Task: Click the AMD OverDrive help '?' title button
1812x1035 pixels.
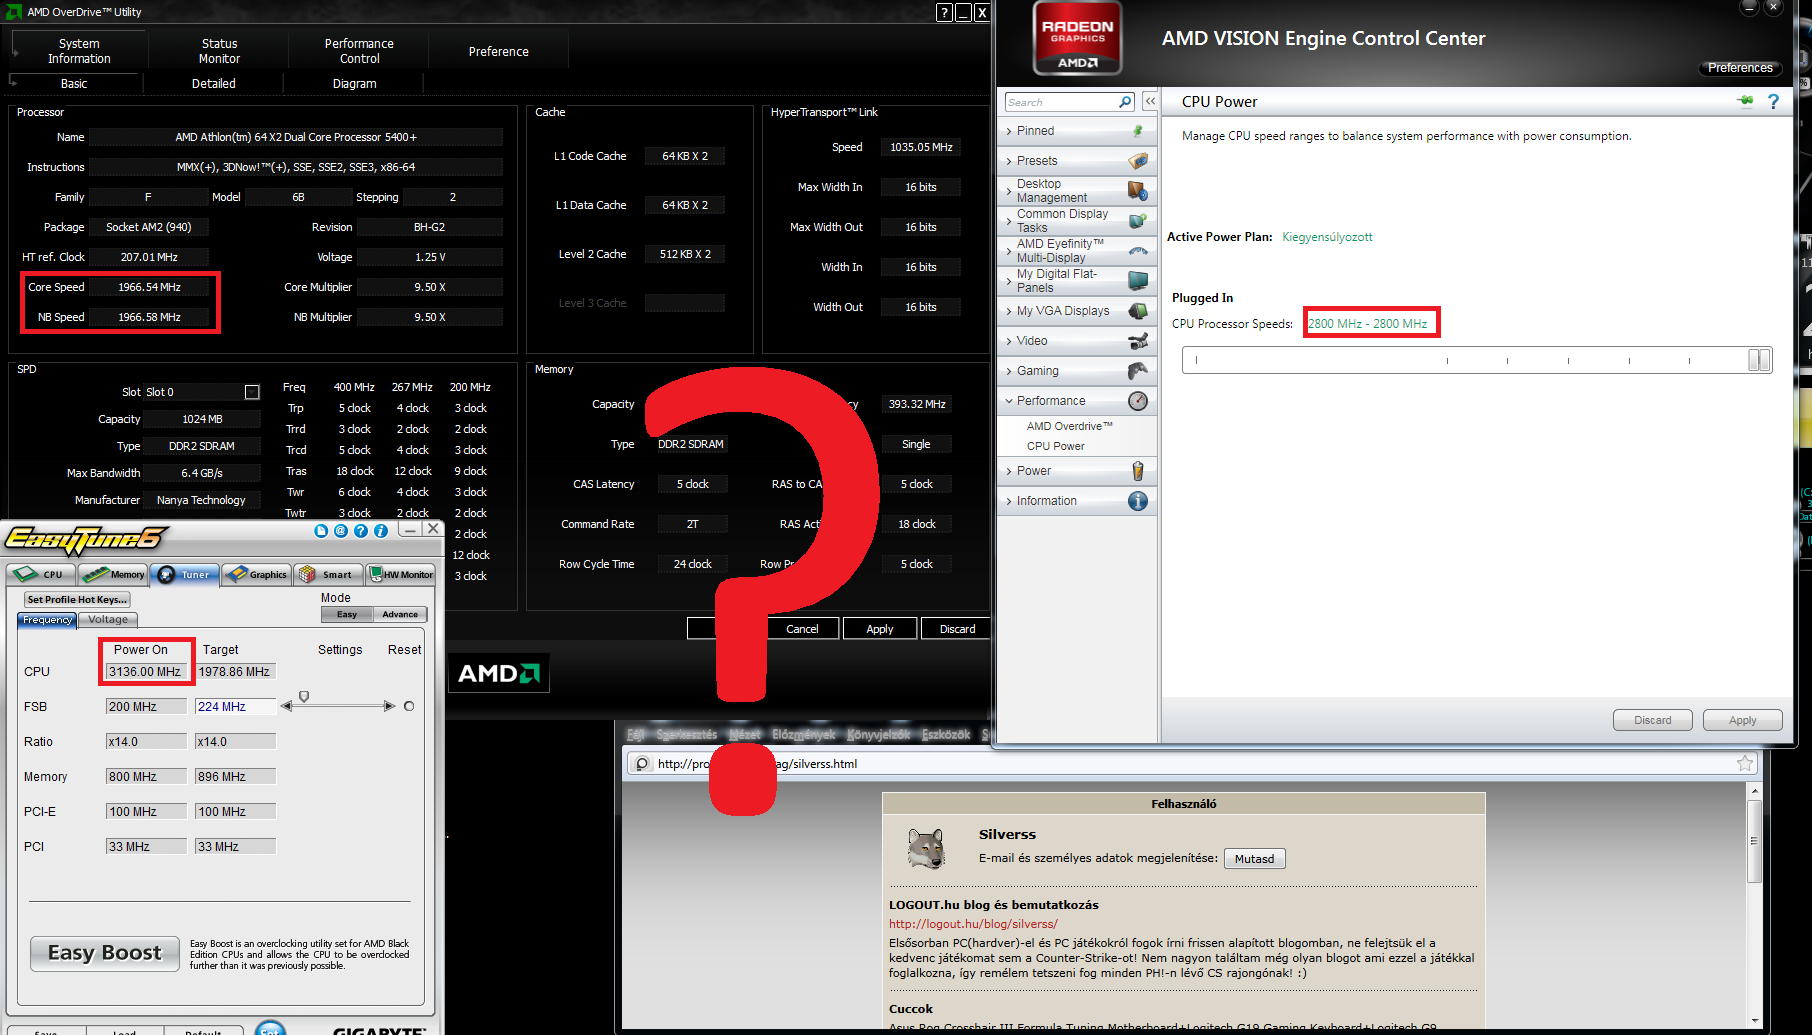Action: click(x=945, y=12)
